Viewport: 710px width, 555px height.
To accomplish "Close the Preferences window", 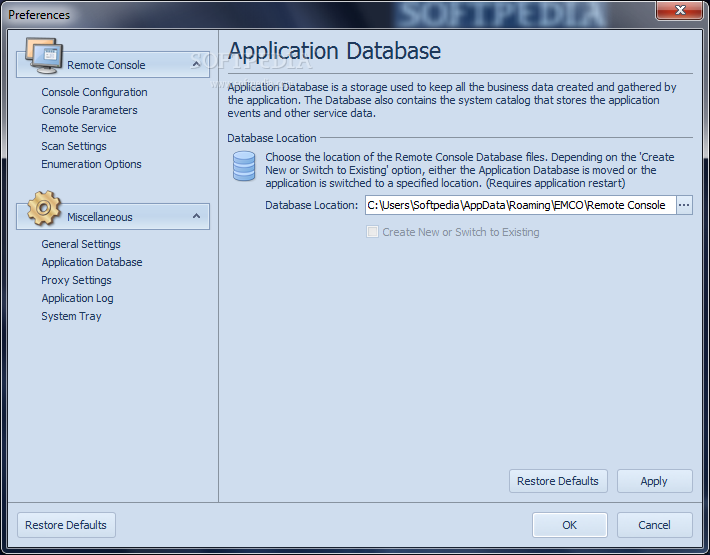I will pyautogui.click(x=679, y=10).
